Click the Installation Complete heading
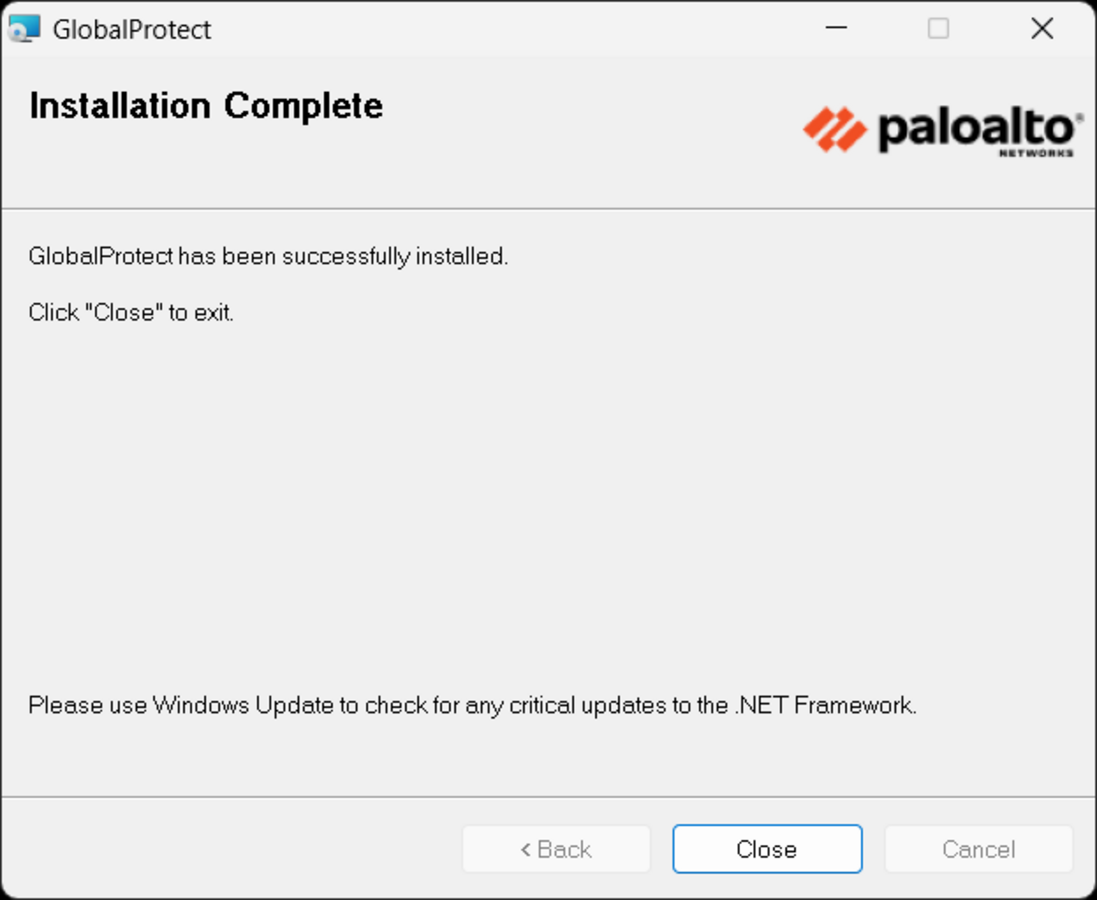This screenshot has height=900, width=1097. [x=206, y=106]
